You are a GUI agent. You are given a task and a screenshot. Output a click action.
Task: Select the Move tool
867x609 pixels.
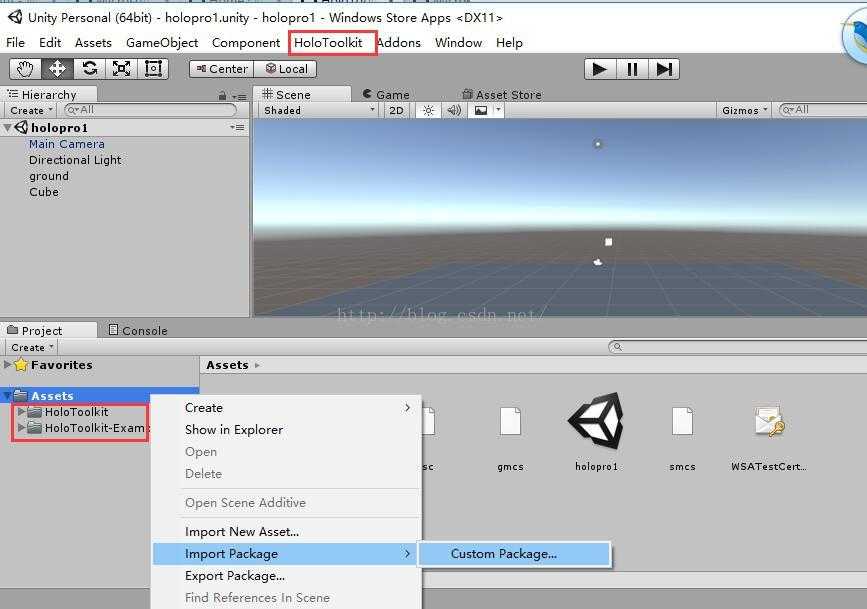pyautogui.click(x=57, y=69)
